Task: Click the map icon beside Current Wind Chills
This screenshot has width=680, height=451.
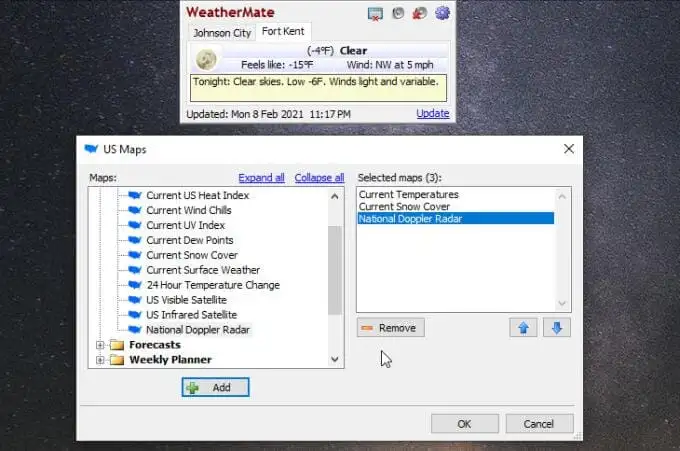Action: coord(135,210)
